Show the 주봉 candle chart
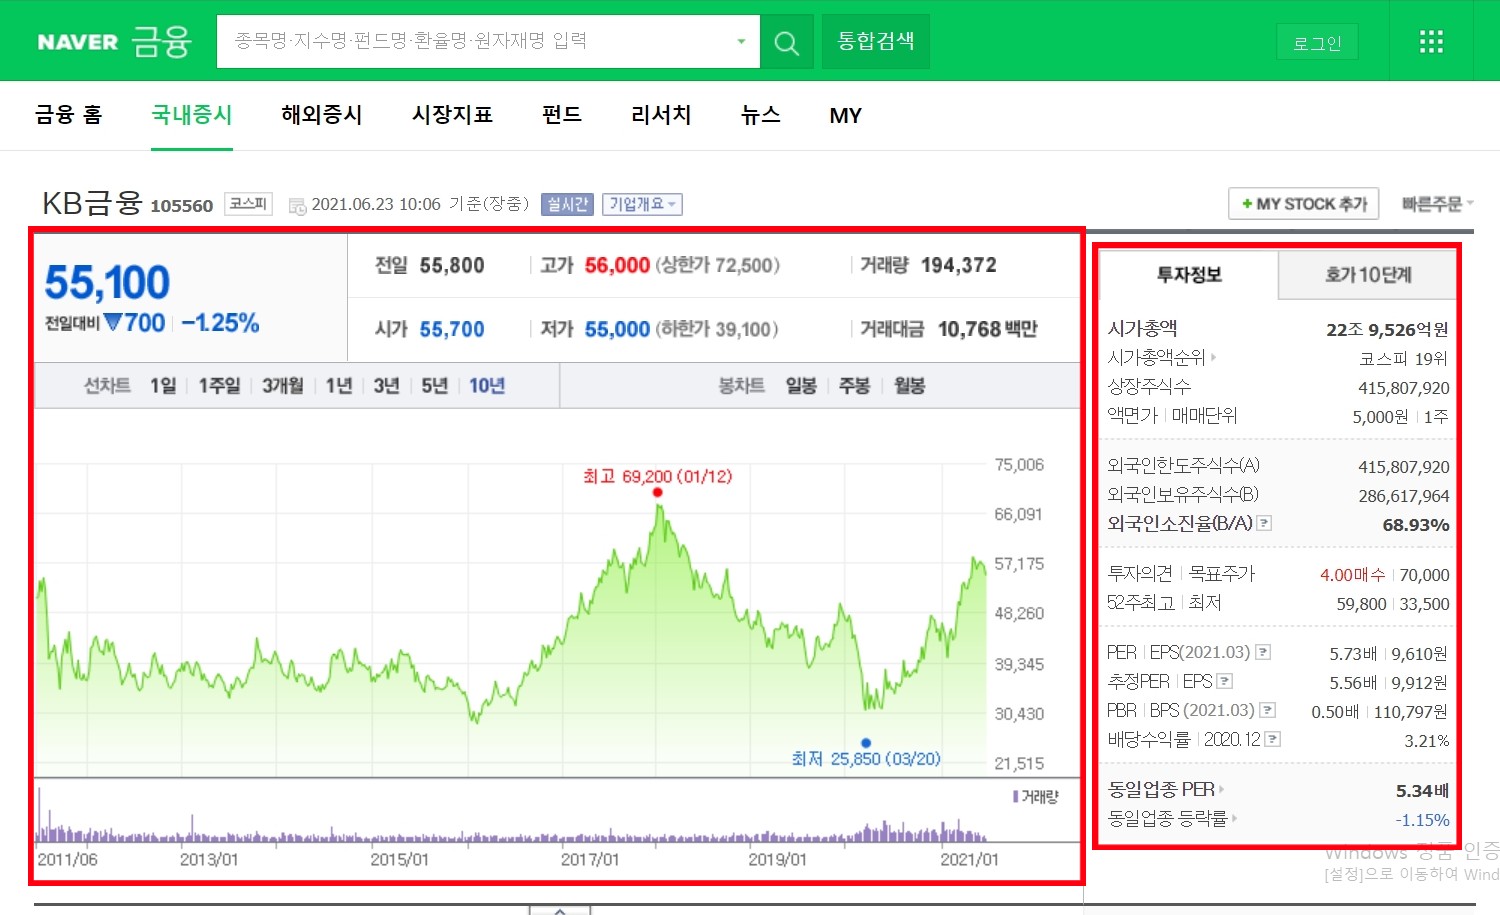Screen dimensions: 1500x915 [x=855, y=386]
